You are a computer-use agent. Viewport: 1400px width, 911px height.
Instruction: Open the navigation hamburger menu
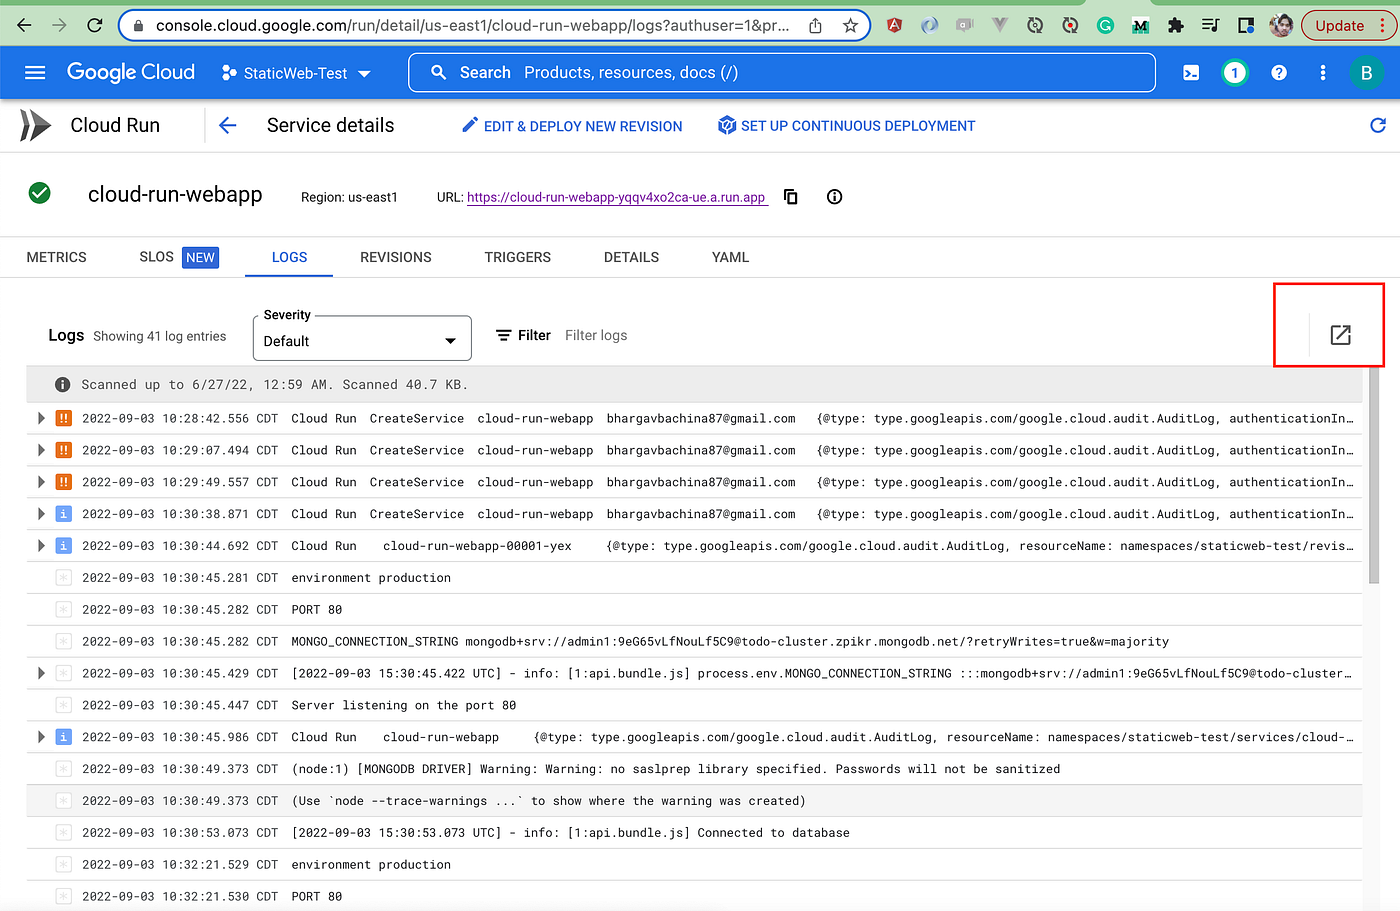[x=35, y=72]
